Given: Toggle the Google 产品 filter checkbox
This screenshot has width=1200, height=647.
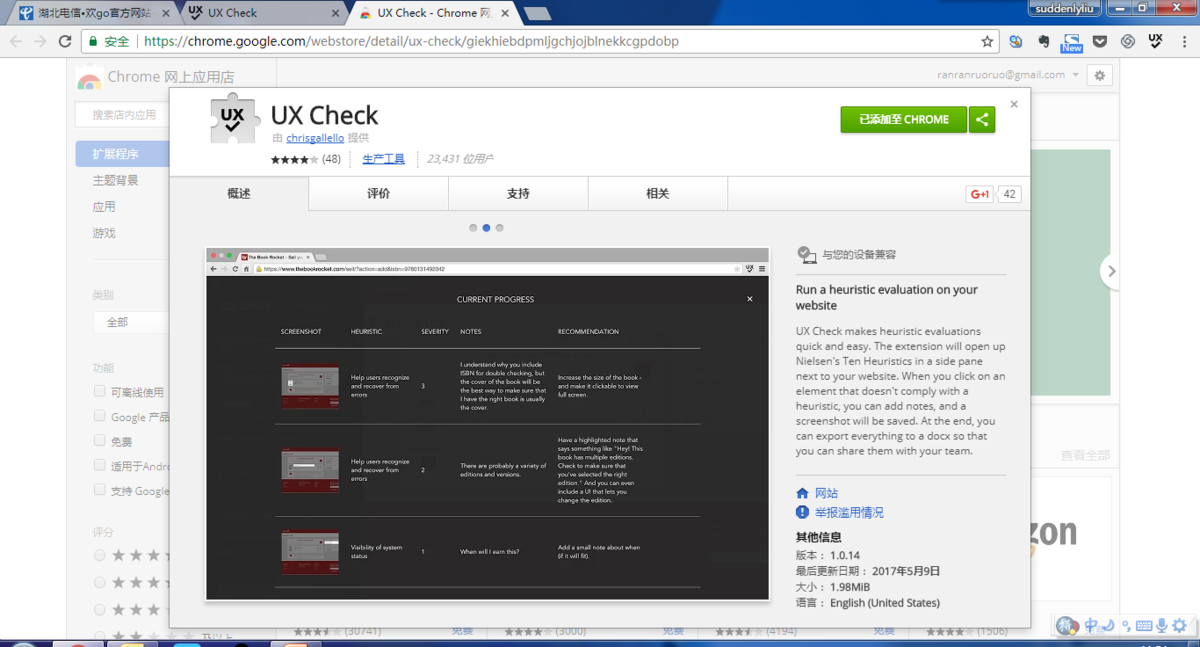Looking at the screenshot, I should coord(99,416).
